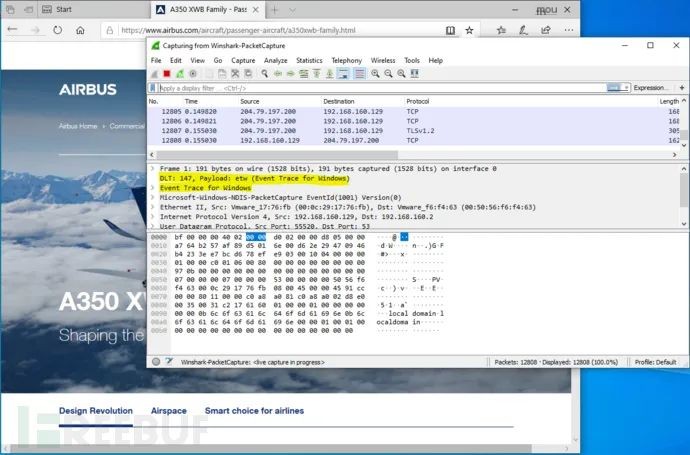Click the Go to specified packet icon
Screen dimensions: 690x455
click(304, 73)
